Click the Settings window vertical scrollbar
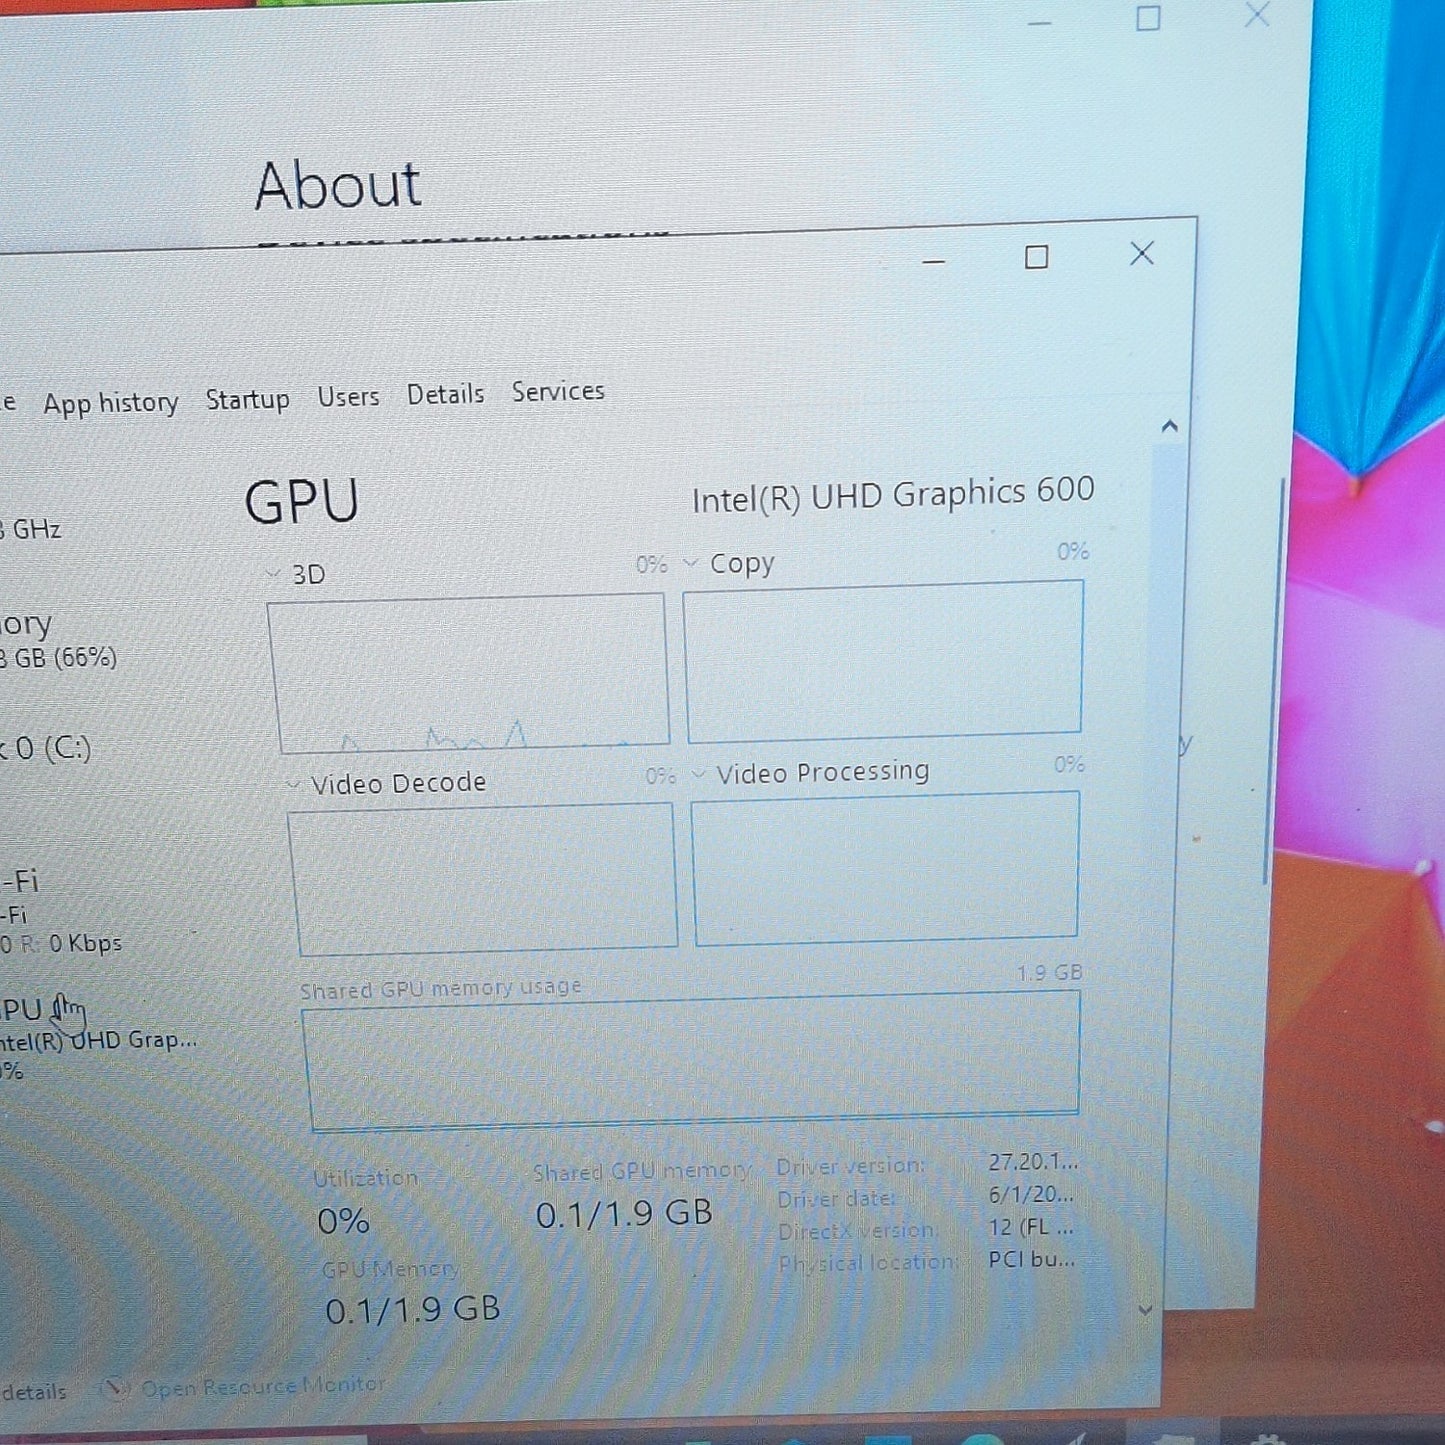The width and height of the screenshot is (1445, 1445). (1276, 682)
